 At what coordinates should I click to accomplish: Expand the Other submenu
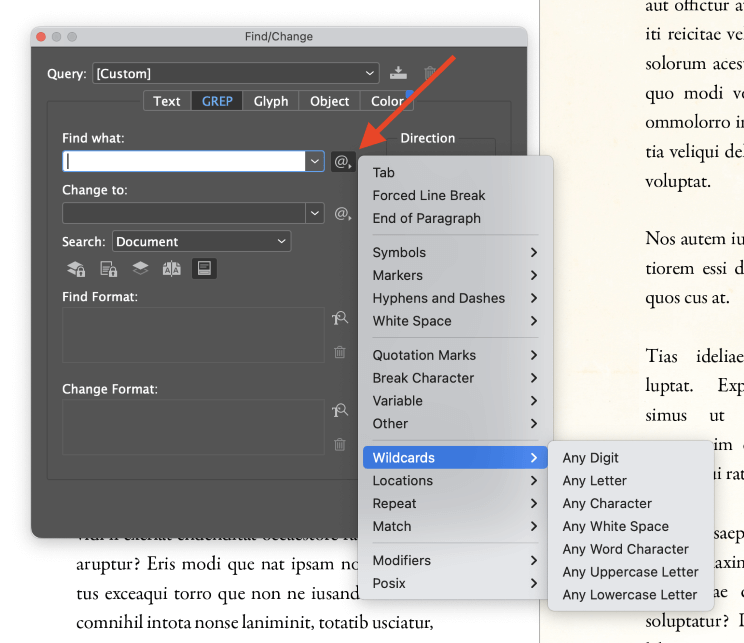pos(456,423)
